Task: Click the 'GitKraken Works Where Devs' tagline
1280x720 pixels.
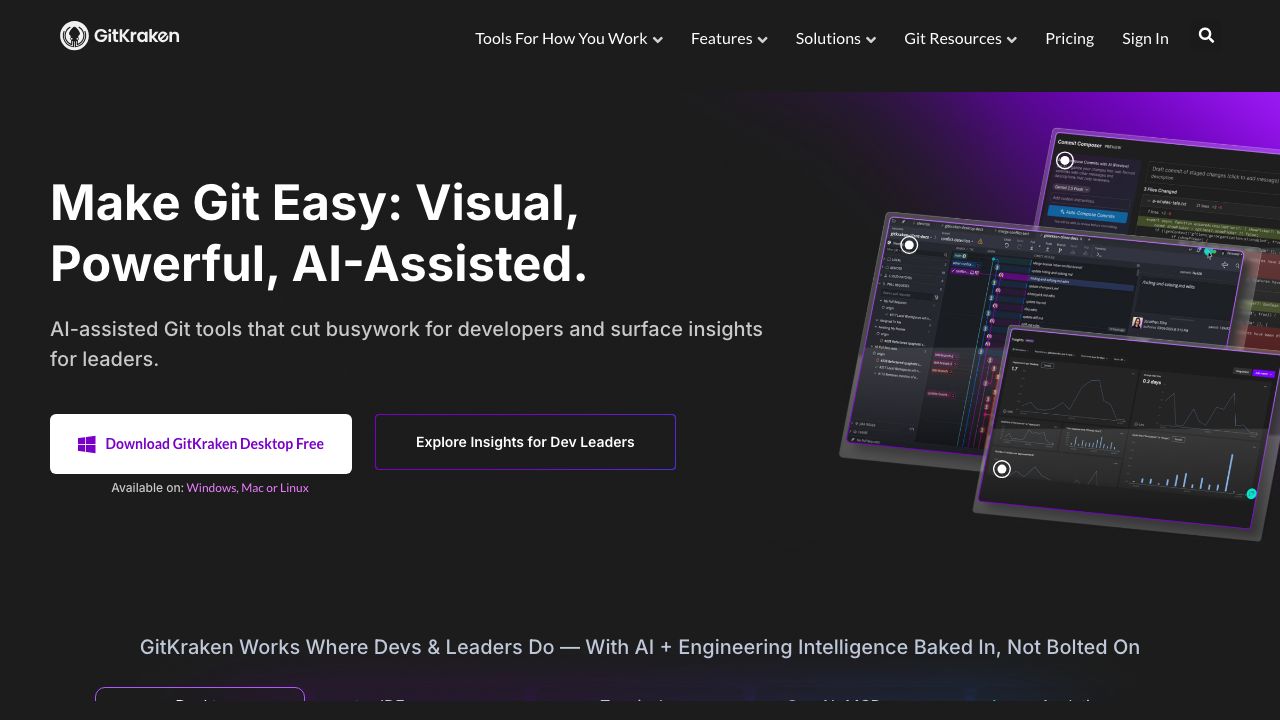Action: click(x=640, y=647)
